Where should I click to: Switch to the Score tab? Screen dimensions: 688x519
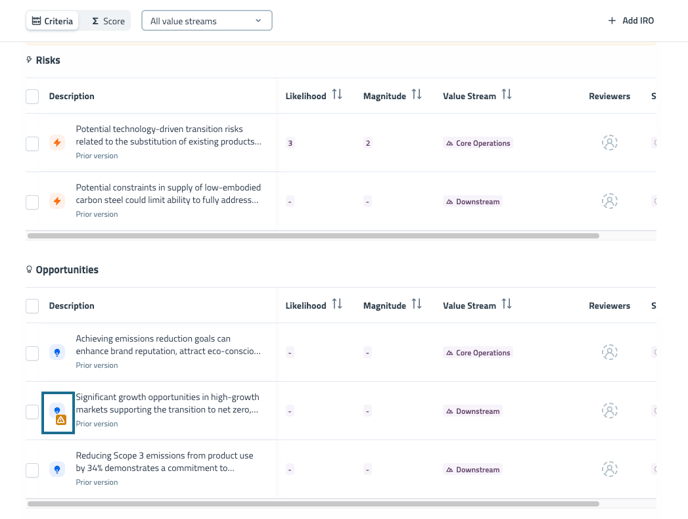[x=108, y=21]
